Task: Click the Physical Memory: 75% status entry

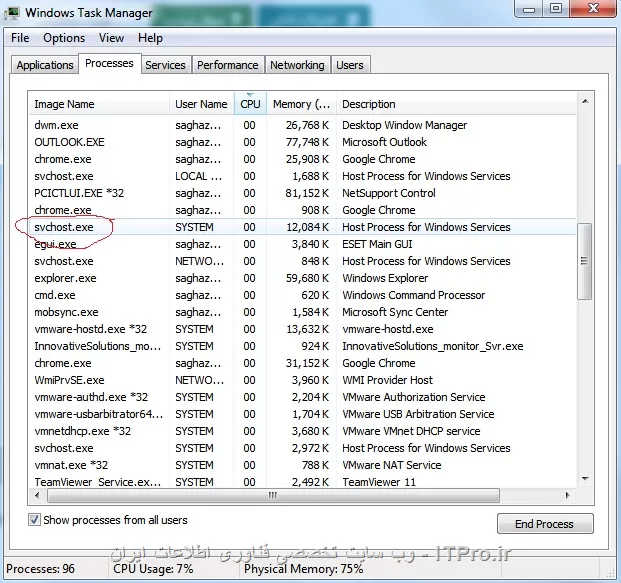Action: [303, 569]
